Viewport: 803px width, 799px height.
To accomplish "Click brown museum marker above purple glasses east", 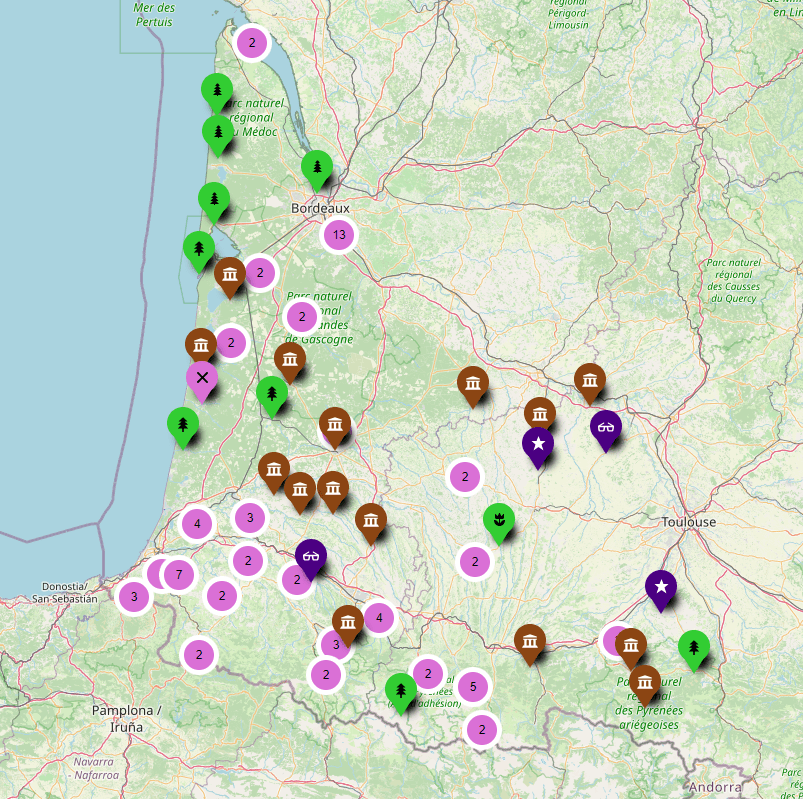I will coord(590,380).
